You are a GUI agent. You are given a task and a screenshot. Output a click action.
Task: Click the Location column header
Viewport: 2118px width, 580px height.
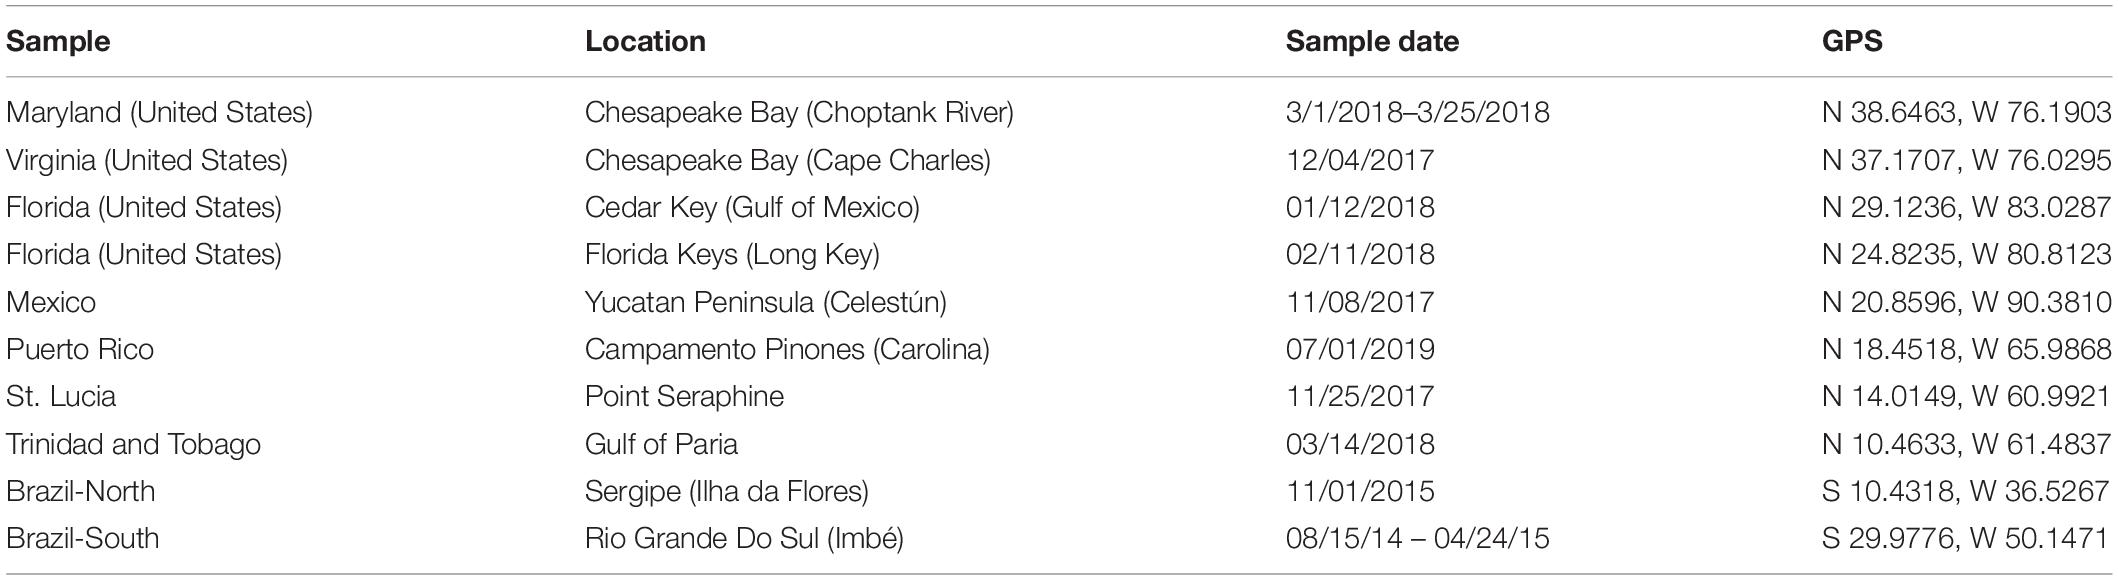(x=645, y=41)
